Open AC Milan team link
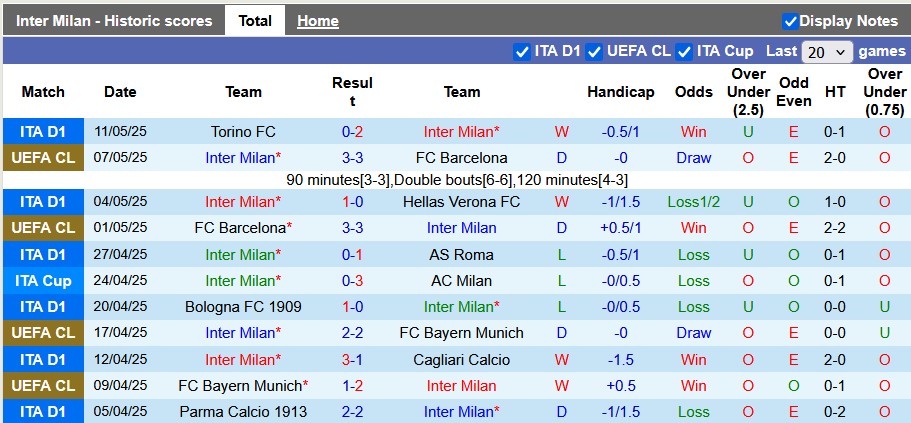Image resolution: width=911 pixels, height=423 pixels. 461,281
